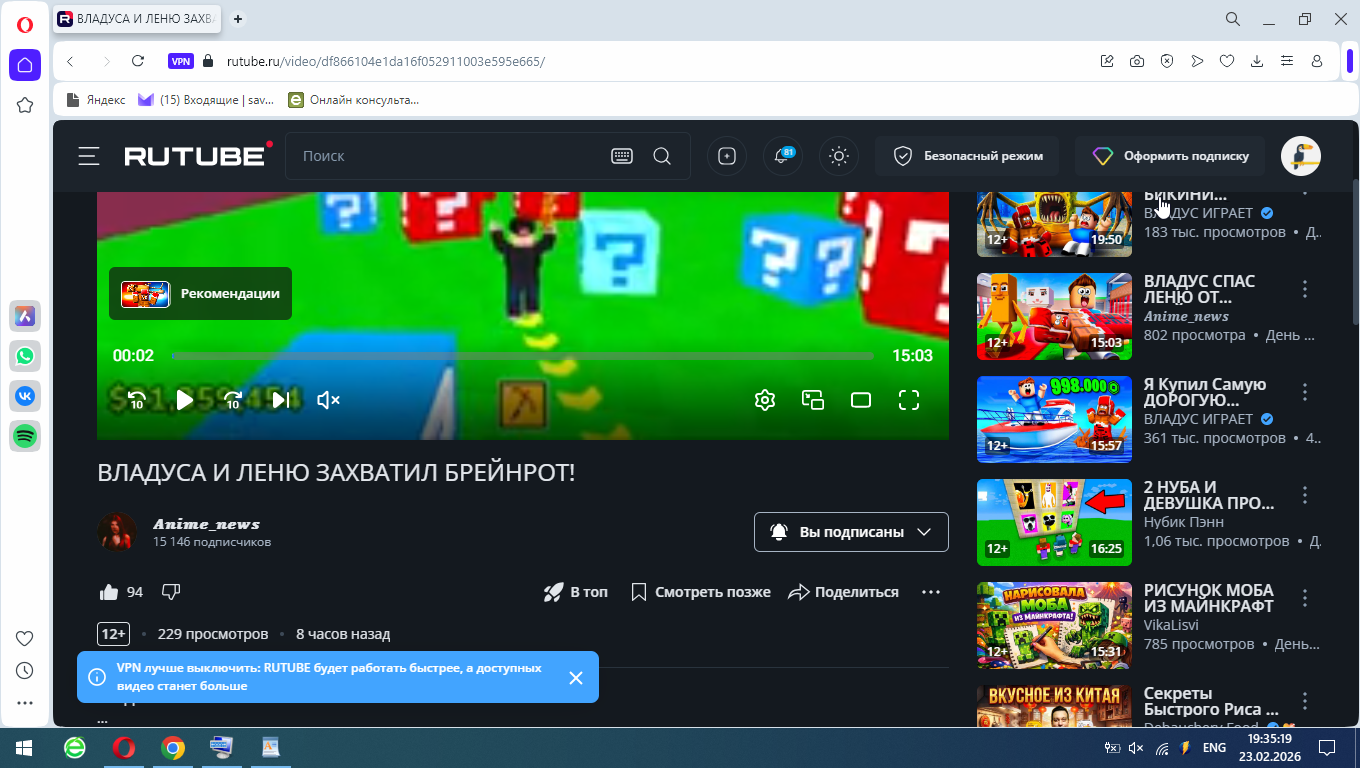Image resolution: width=1360 pixels, height=768 pixels.
Task: Click РИСУНОК МОБА ИЗ МАЙНКРАФТ title
Action: point(1209,598)
